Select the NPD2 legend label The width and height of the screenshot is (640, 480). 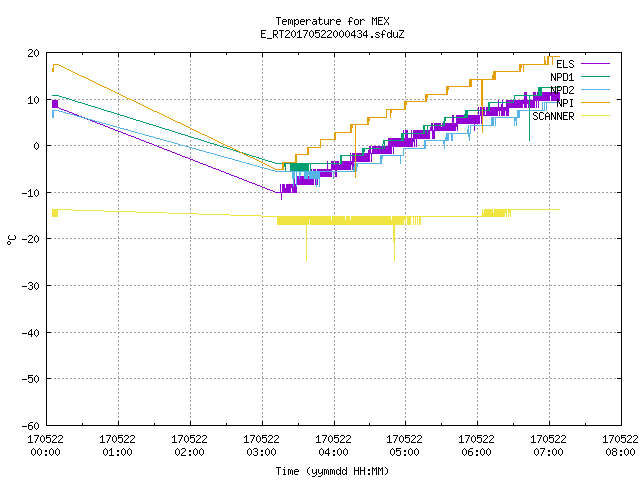[x=562, y=90]
